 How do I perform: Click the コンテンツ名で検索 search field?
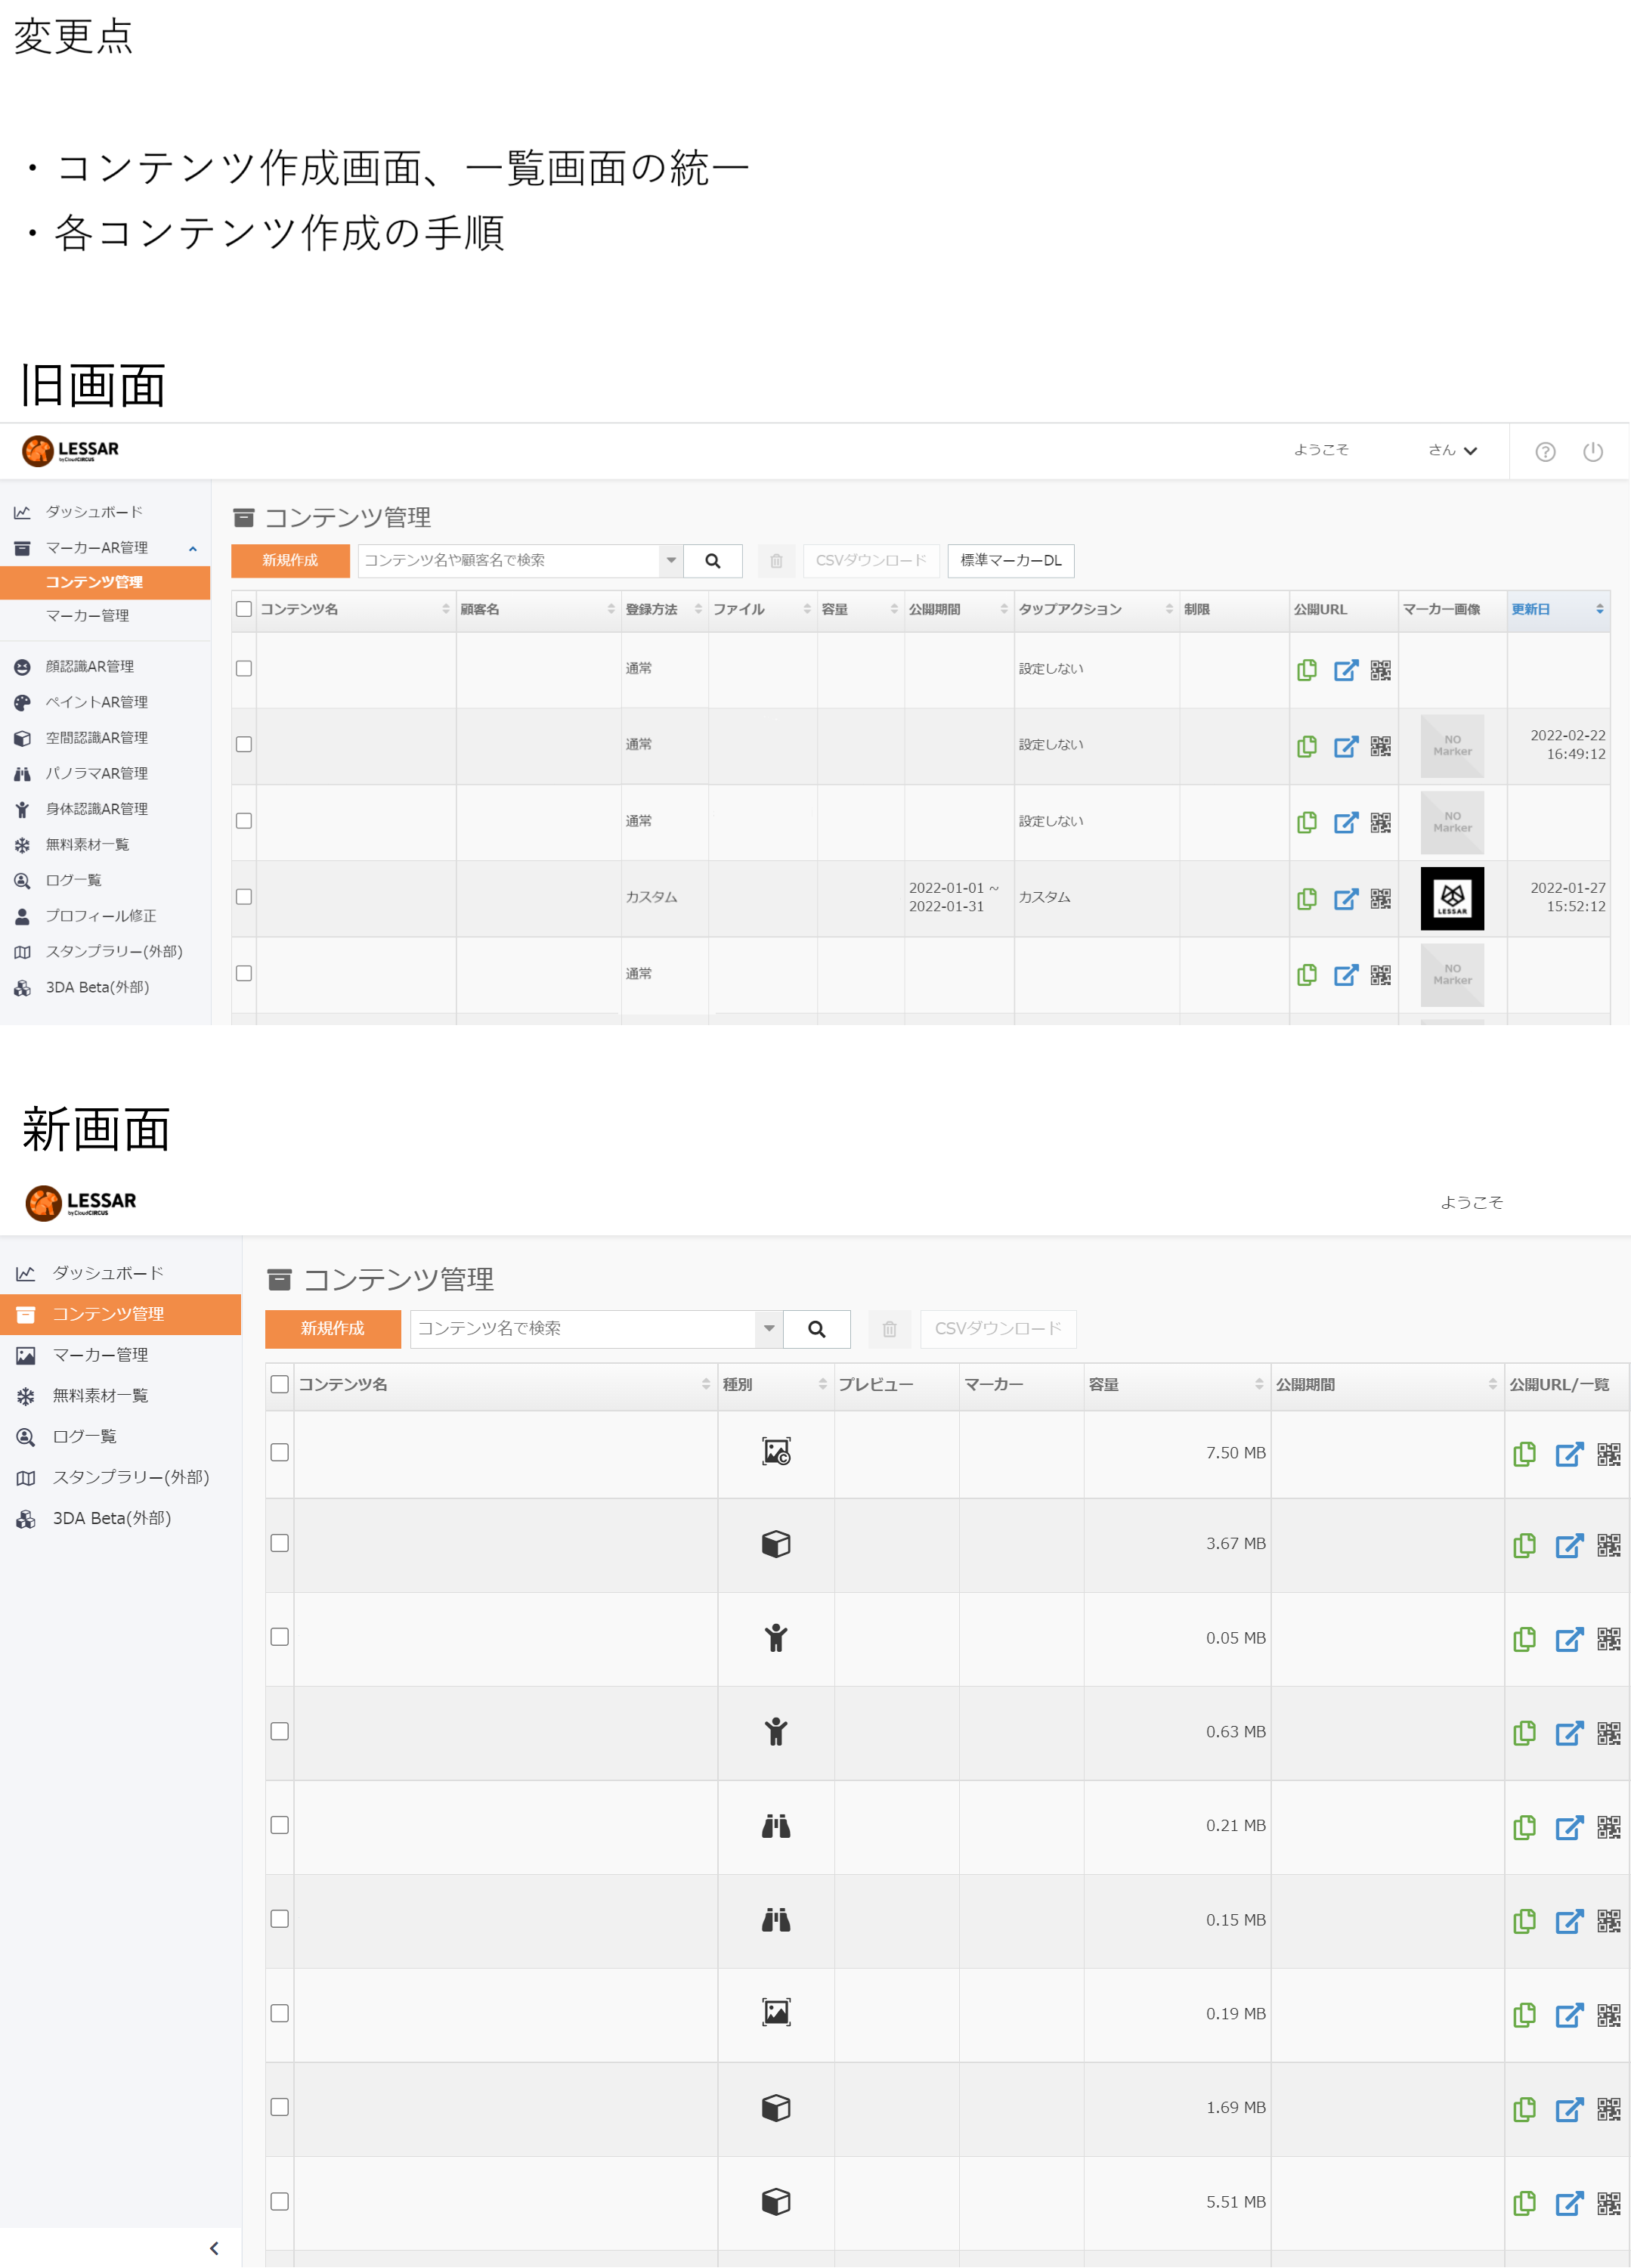pyautogui.click(x=583, y=1329)
